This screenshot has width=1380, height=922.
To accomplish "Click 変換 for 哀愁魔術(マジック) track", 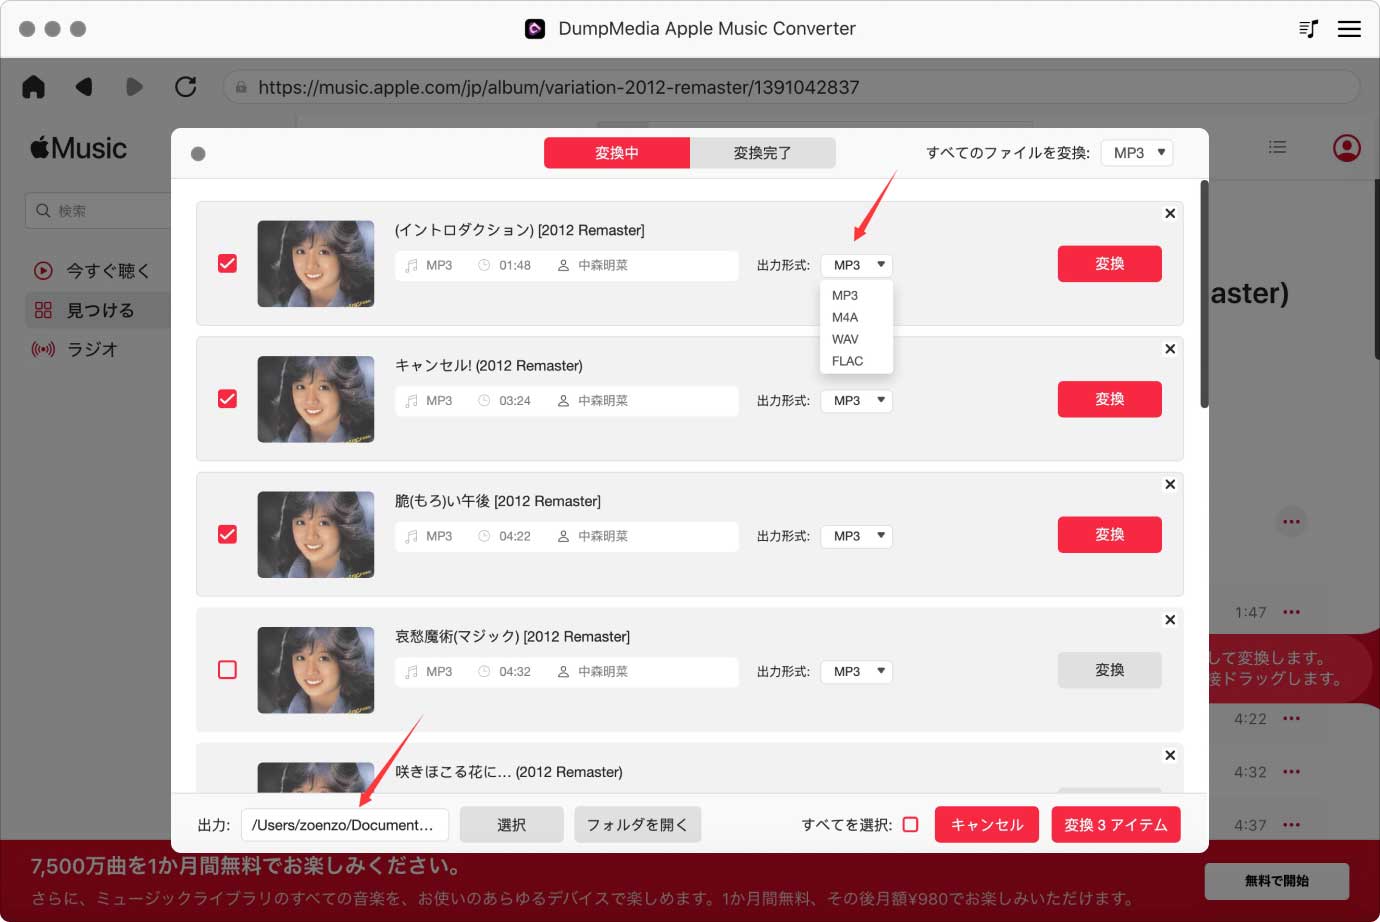I will [1110, 670].
